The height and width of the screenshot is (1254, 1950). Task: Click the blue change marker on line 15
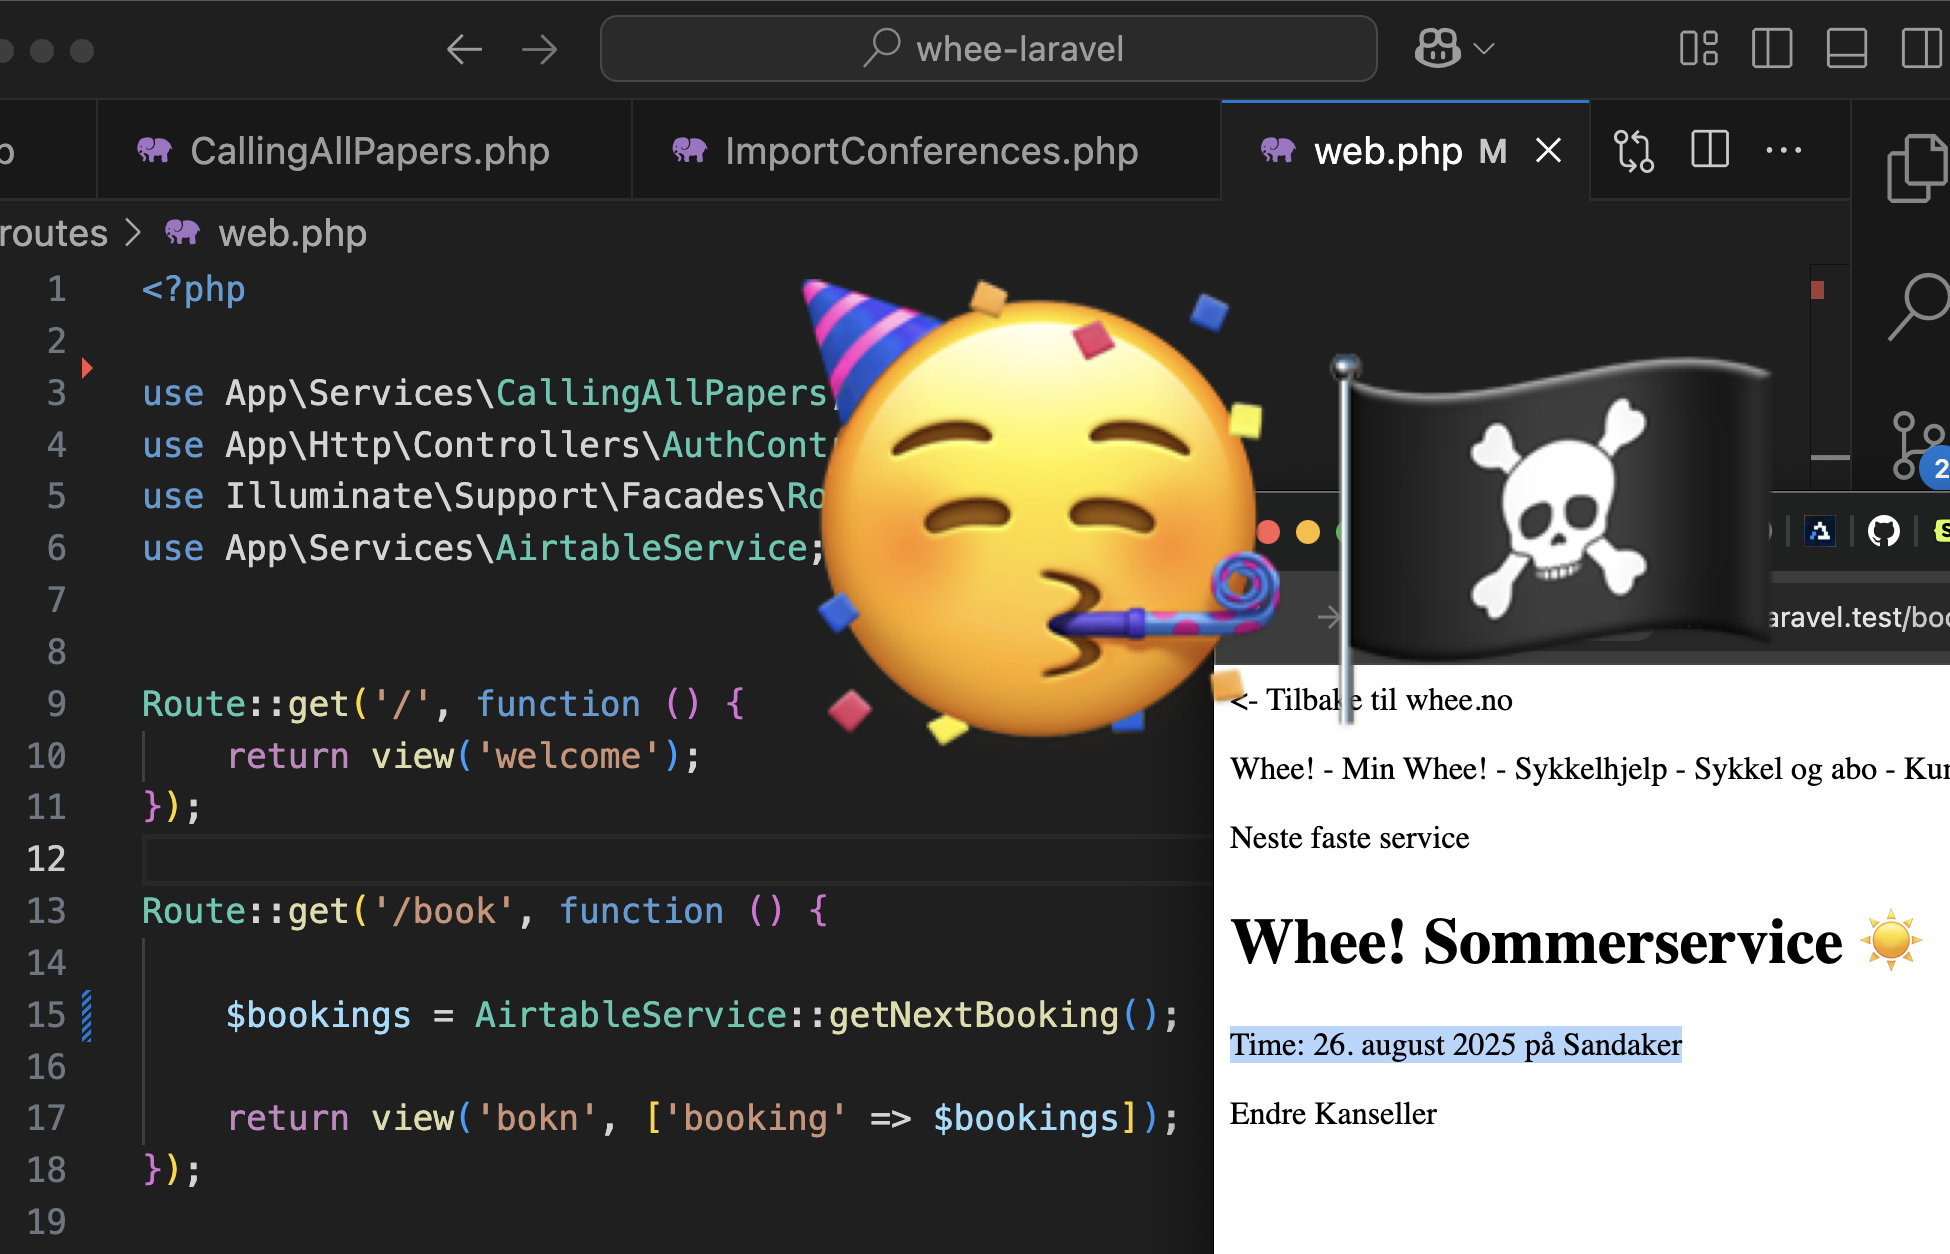point(87,1015)
